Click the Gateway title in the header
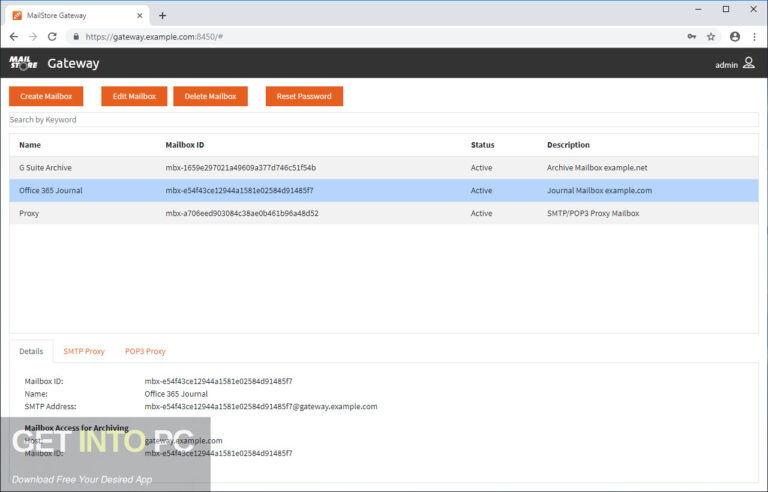Viewport: 768px width, 492px height. (73, 63)
